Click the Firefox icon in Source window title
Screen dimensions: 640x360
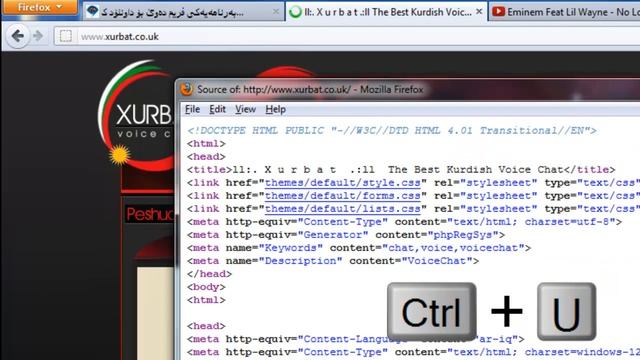(x=187, y=89)
